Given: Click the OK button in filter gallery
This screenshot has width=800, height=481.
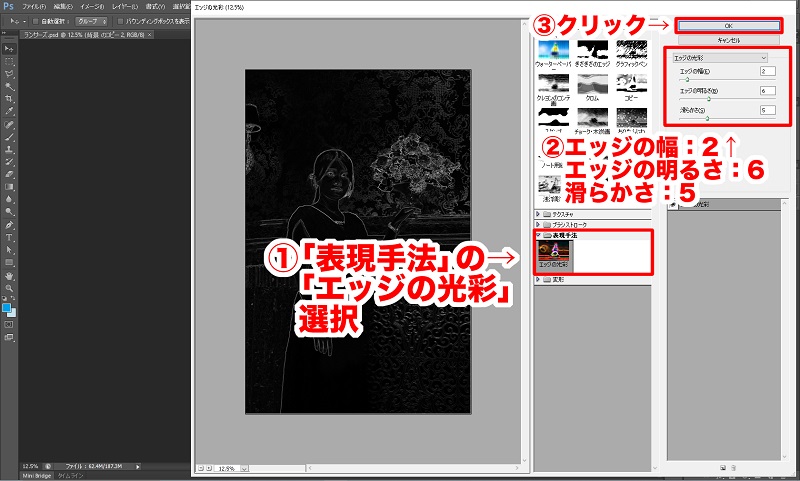Looking at the screenshot, I should click(729, 26).
